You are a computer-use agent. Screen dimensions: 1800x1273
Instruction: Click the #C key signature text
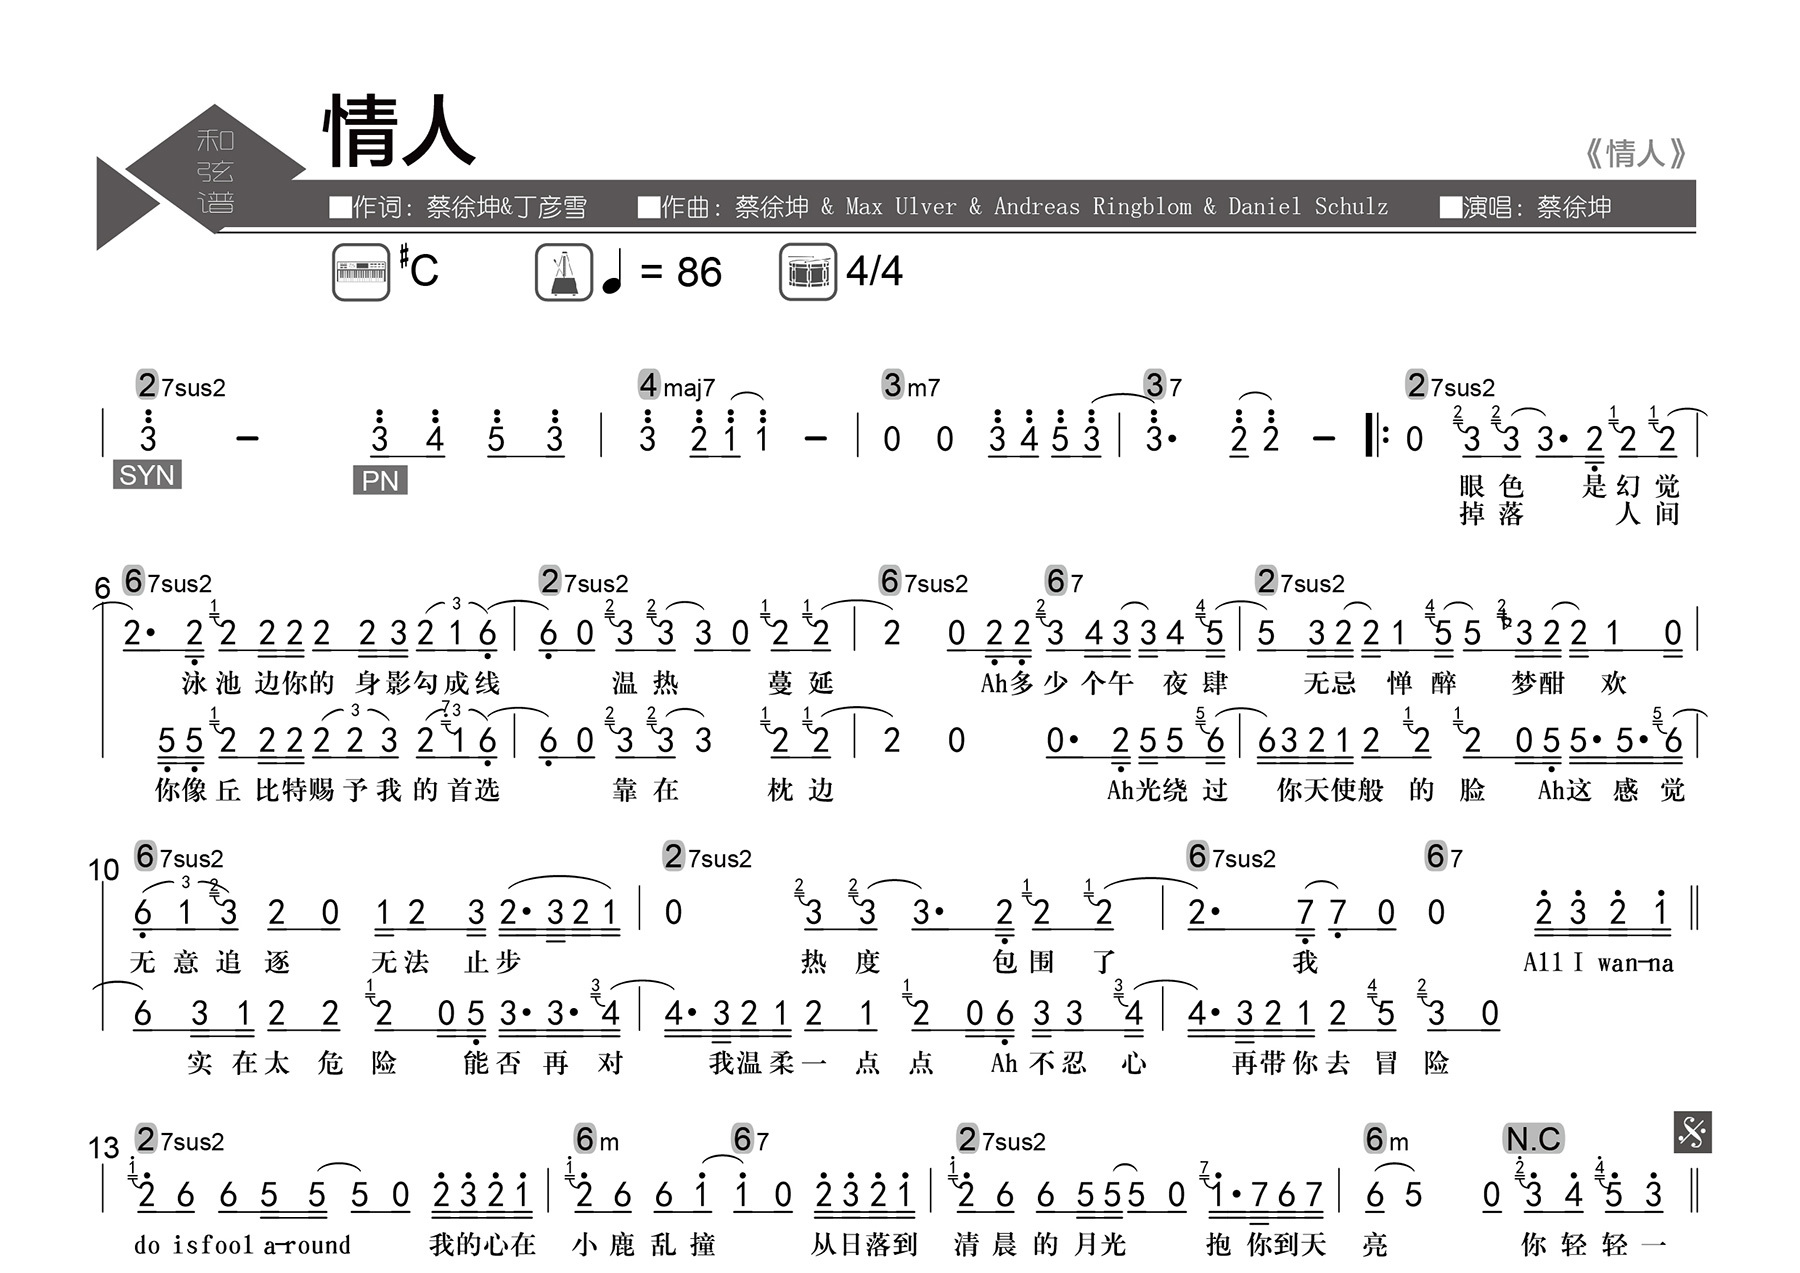pos(419,268)
